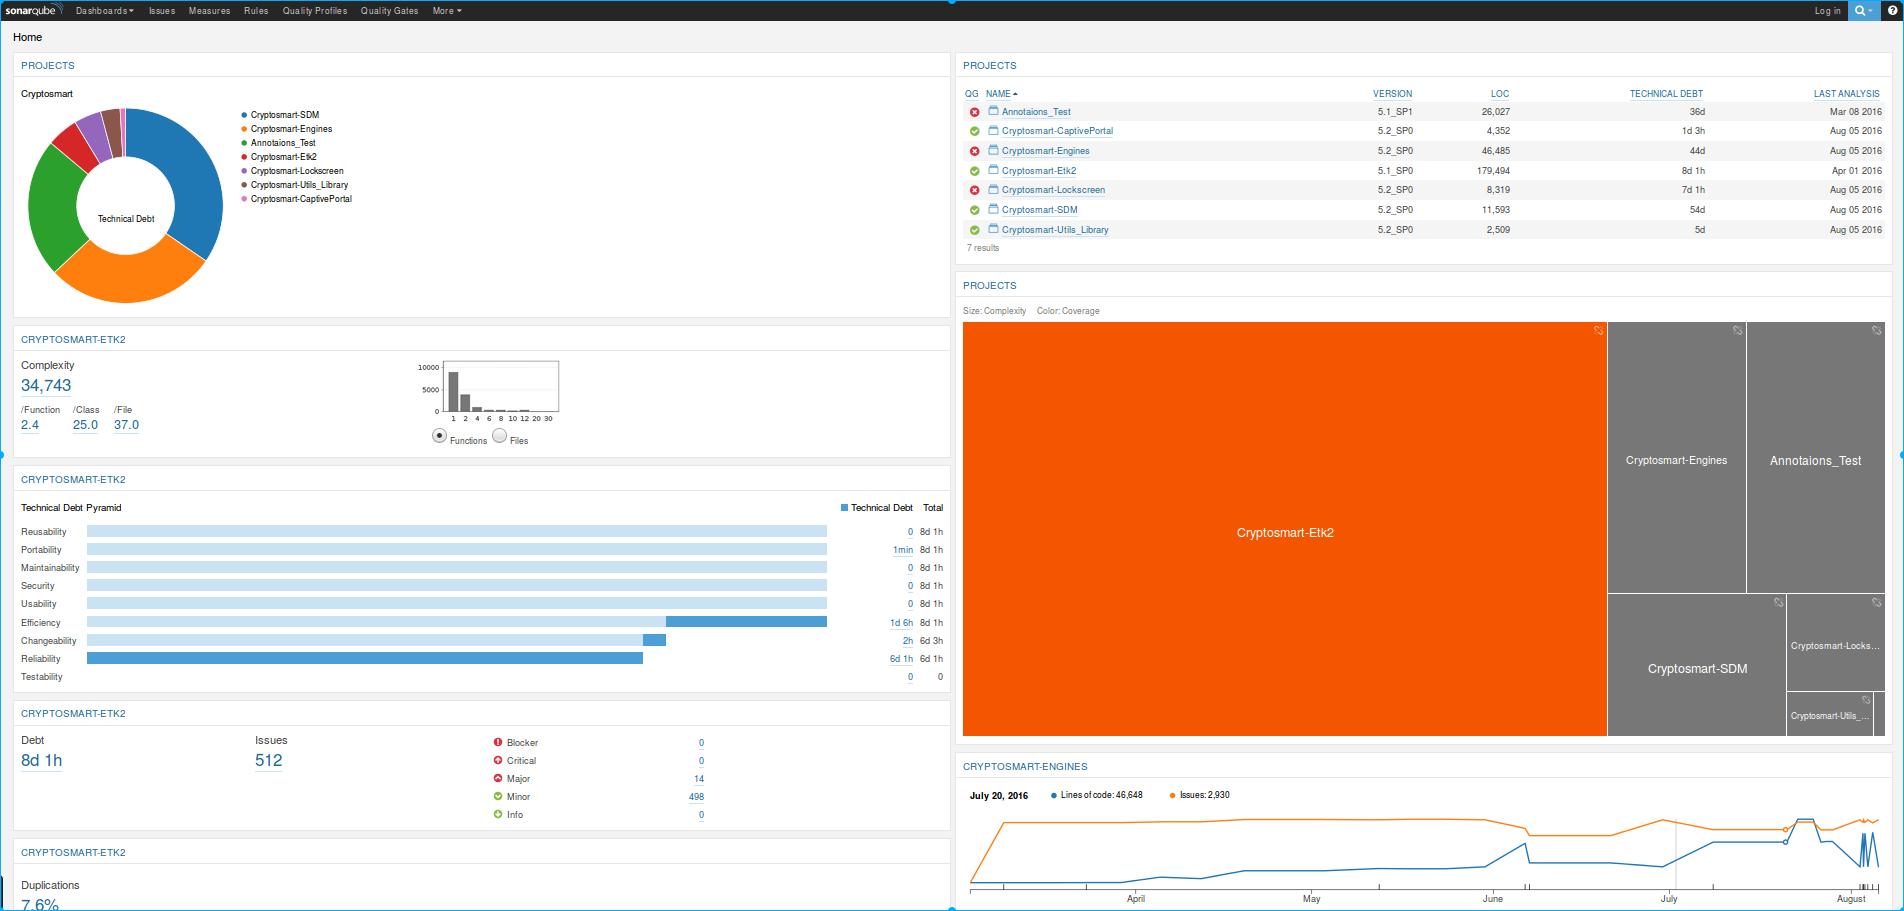Open the Minor issues count 498

(696, 797)
